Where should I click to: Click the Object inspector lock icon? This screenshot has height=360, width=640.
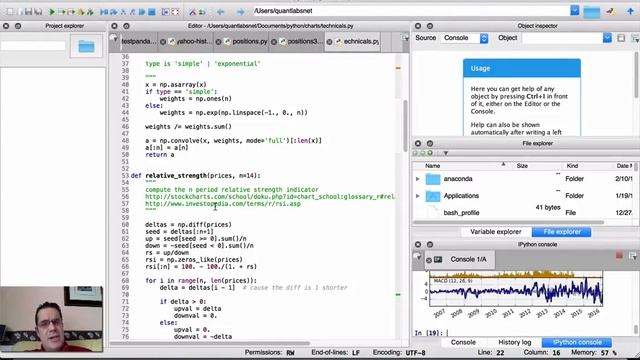click(621, 38)
